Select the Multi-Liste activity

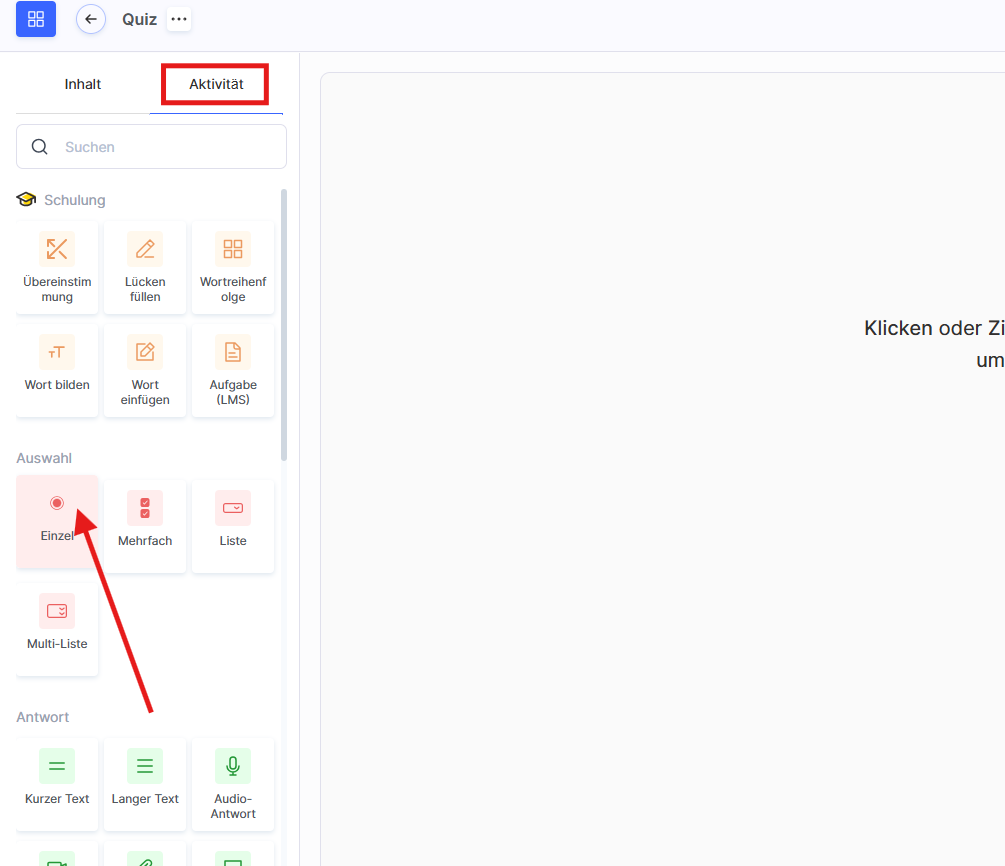tap(57, 629)
